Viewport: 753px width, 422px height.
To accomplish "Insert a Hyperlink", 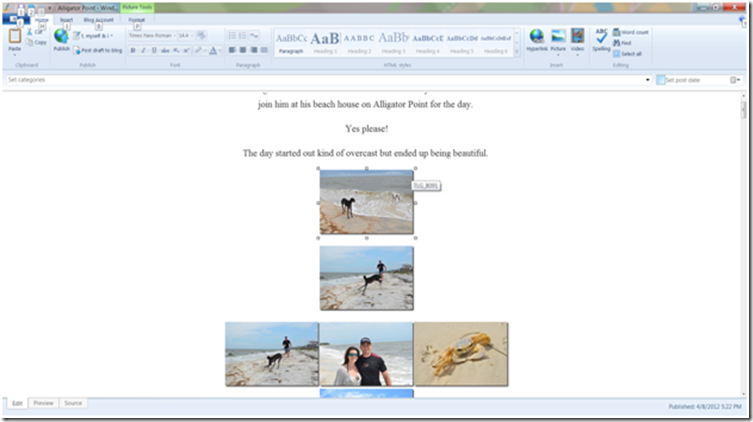I will (537, 40).
